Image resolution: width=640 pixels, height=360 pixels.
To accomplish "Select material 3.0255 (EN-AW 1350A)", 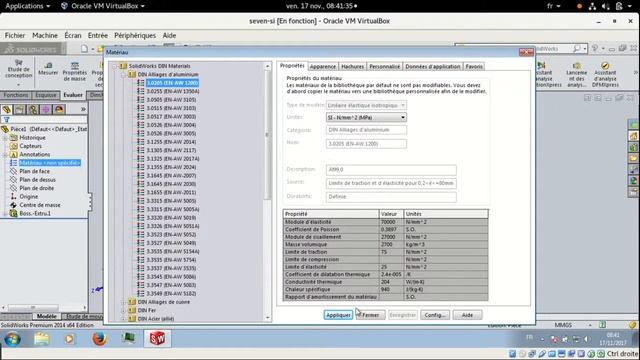I will [x=173, y=91].
